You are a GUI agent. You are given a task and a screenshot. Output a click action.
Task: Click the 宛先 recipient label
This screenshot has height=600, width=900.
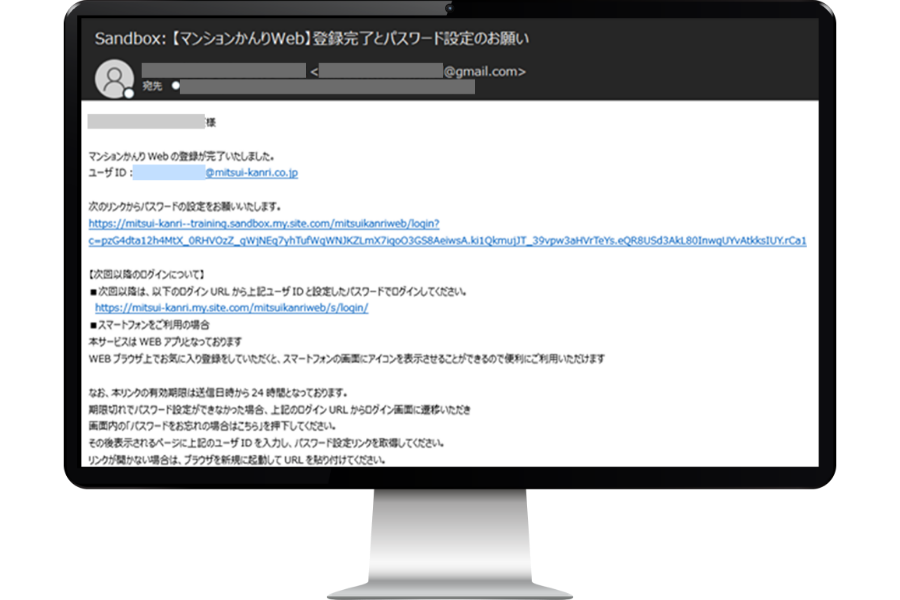153,86
